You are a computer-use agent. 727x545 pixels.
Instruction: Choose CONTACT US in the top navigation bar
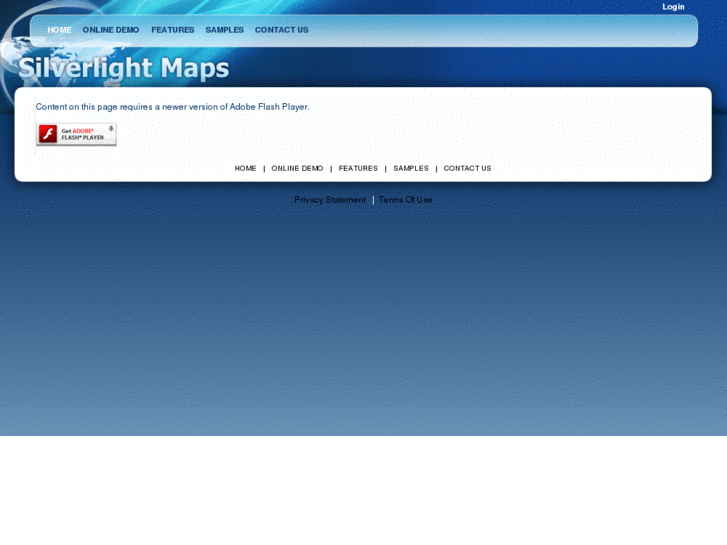tap(281, 30)
